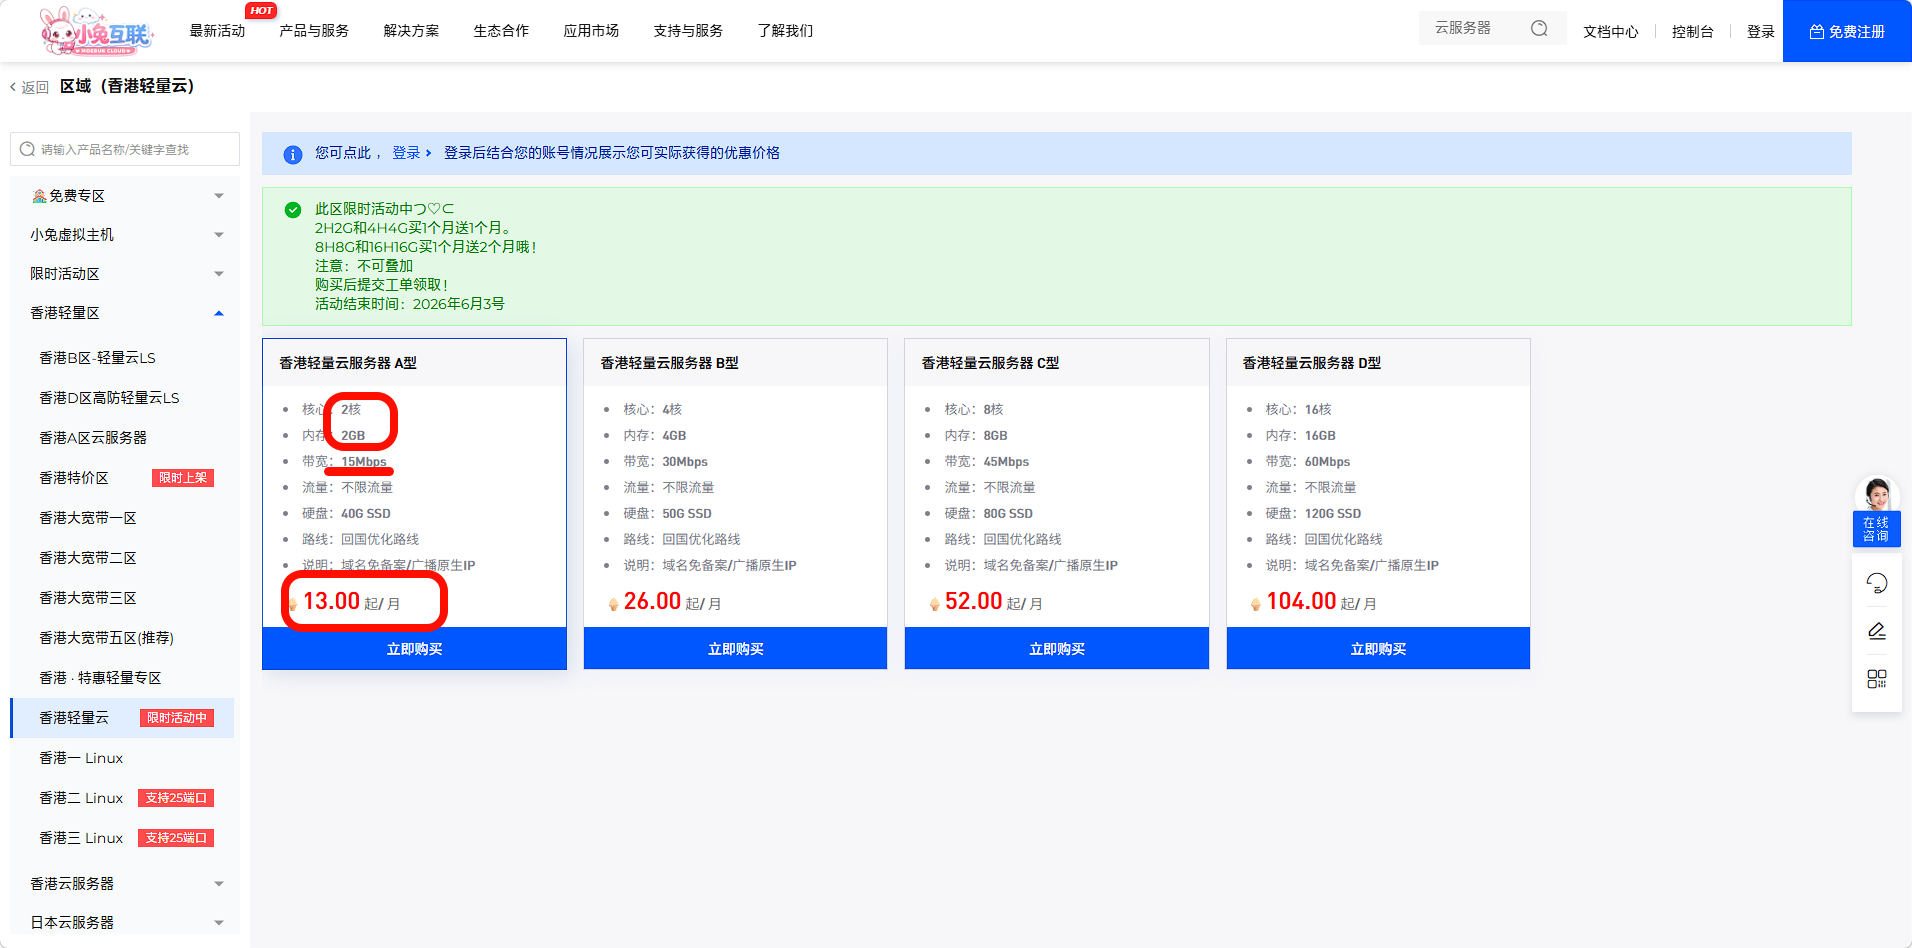Expand the 香港云服务器 sidebar section
1912x948 pixels.
[x=125, y=884]
